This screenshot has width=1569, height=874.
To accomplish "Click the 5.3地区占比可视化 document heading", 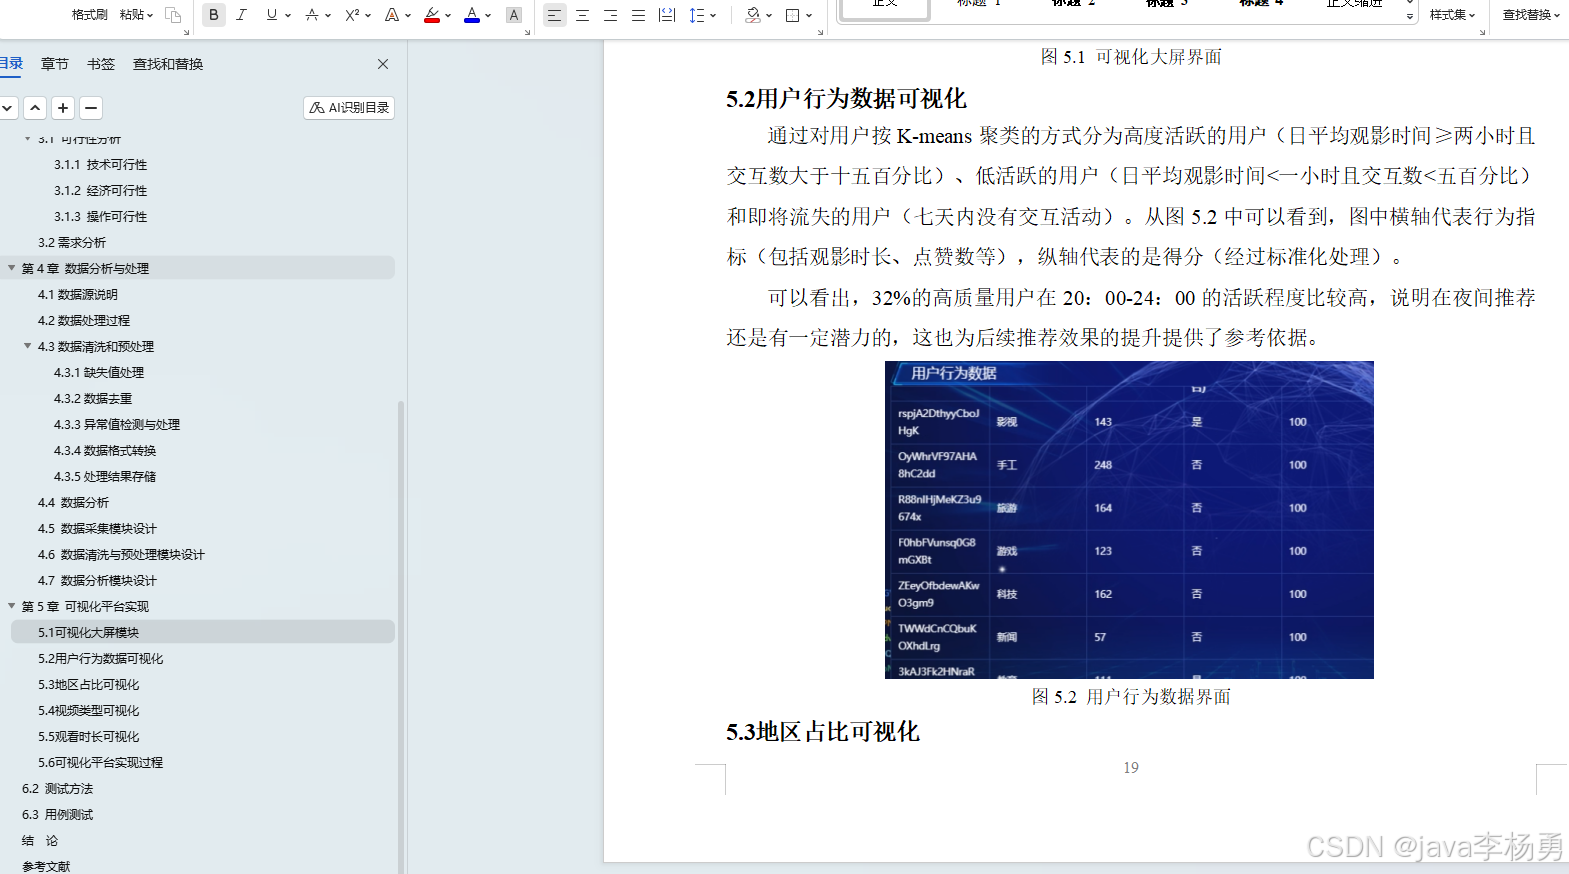I will [x=823, y=732].
